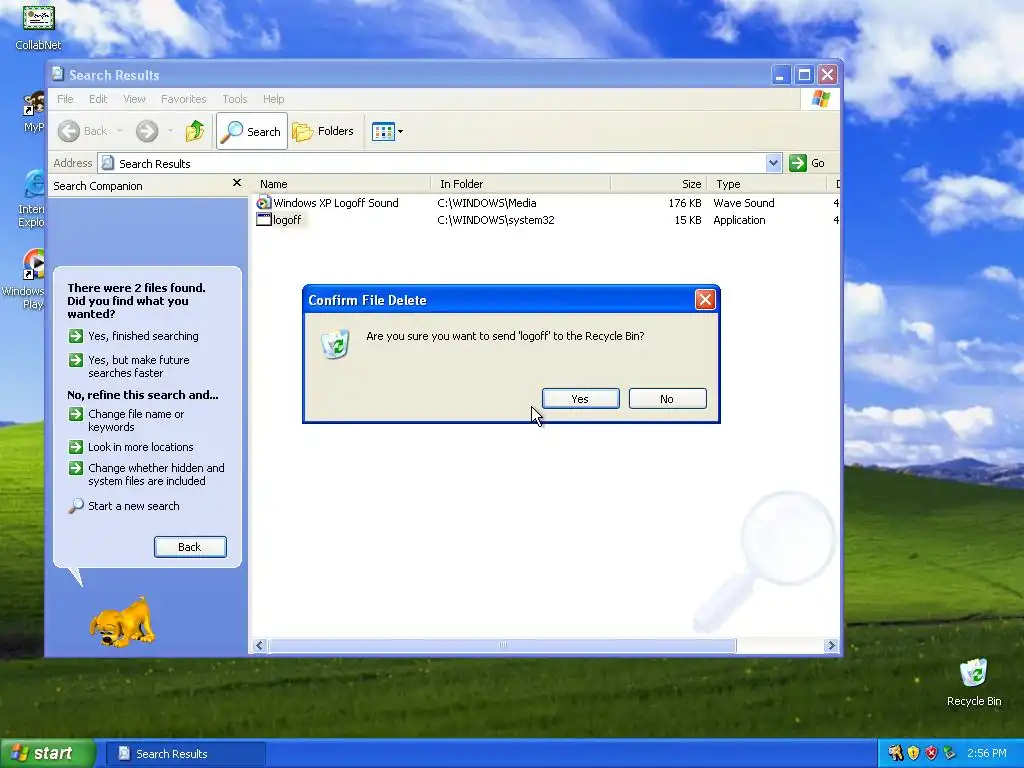Sort results by Name column
This screenshot has width=1024, height=768.
[343, 184]
